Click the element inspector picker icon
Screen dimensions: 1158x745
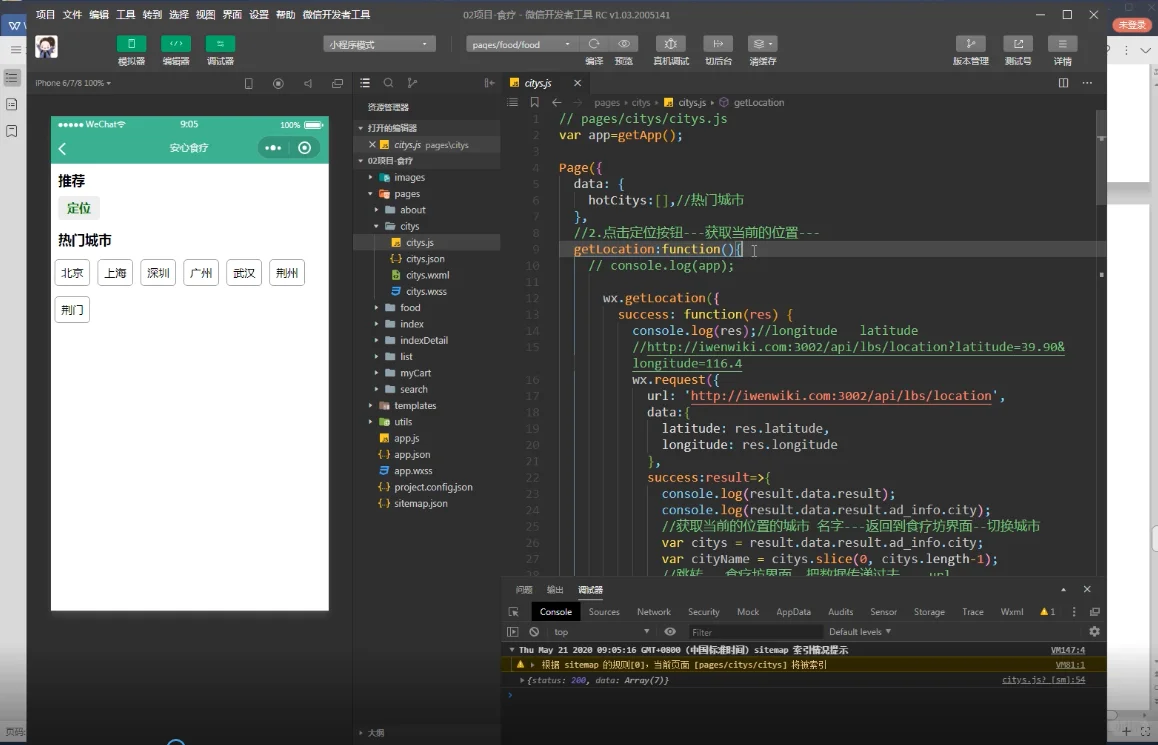(x=513, y=612)
